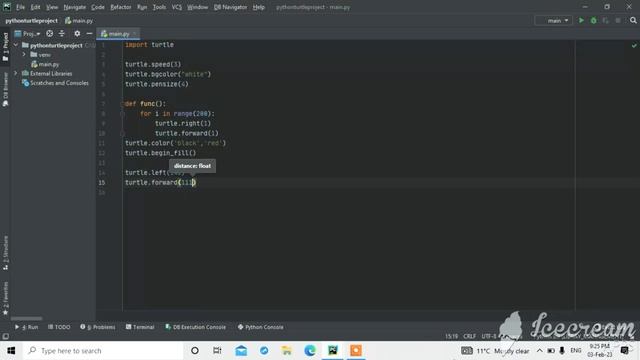Expand the venv folder
Viewport: 640px width, 360px height.
click(24, 54)
